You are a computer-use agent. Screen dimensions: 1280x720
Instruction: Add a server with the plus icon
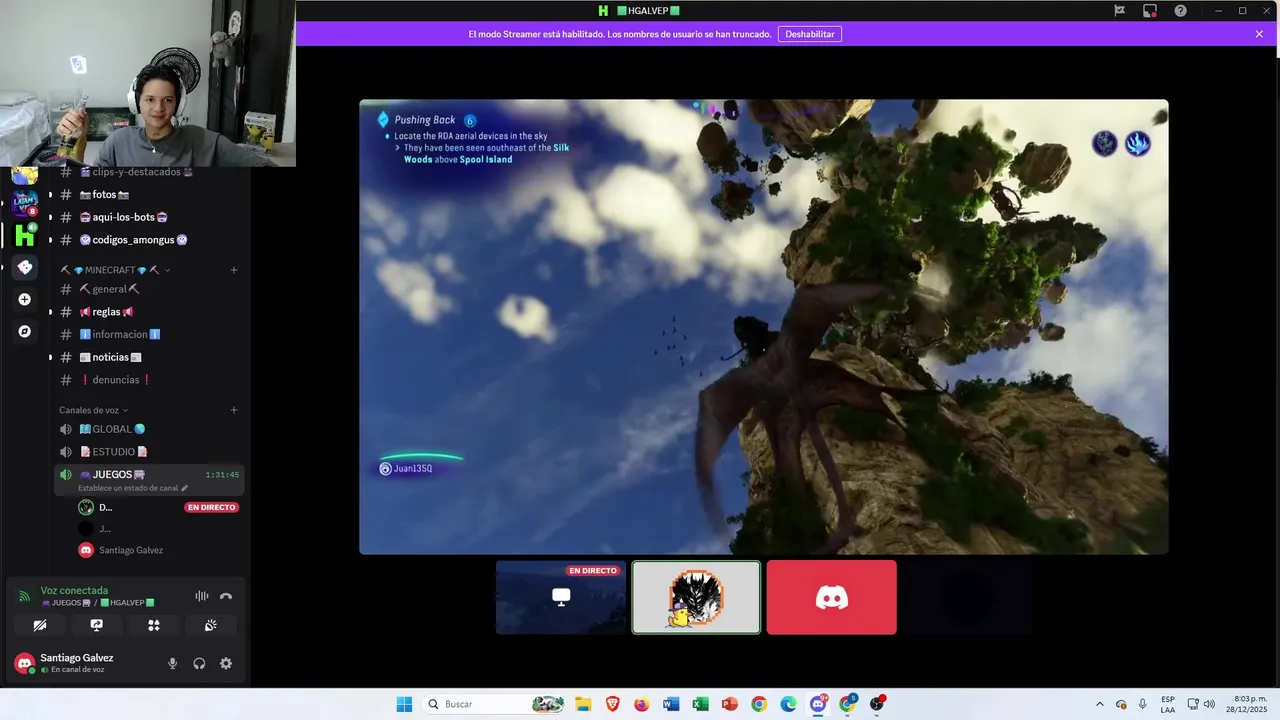click(x=25, y=299)
